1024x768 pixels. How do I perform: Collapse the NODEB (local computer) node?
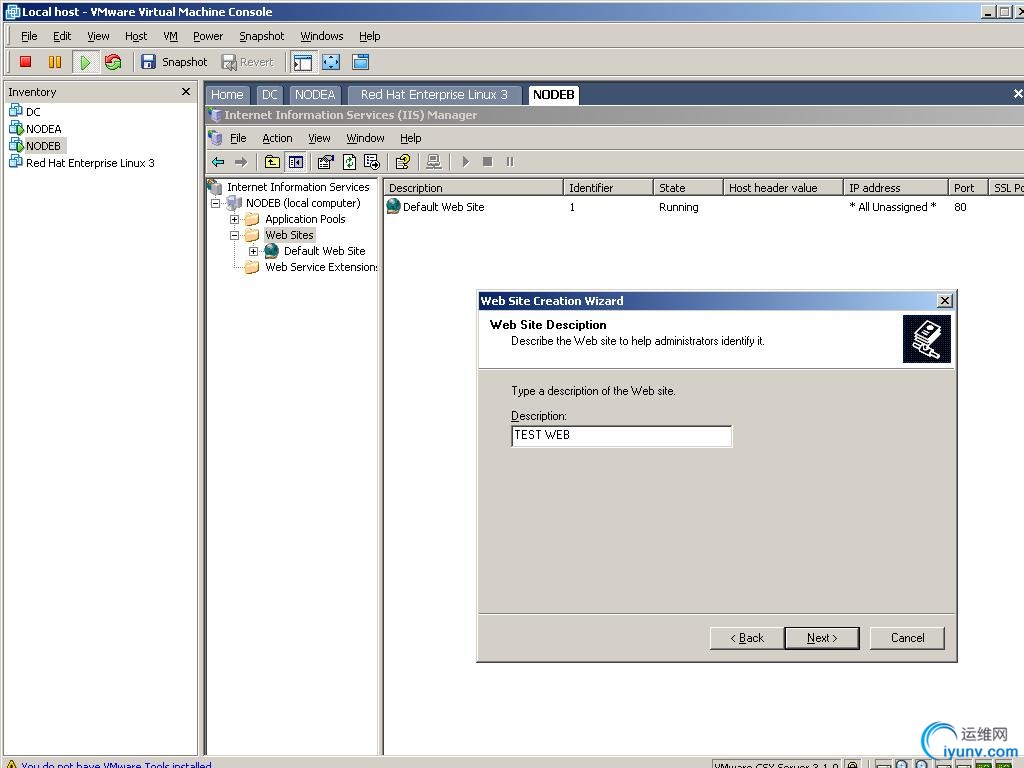216,203
